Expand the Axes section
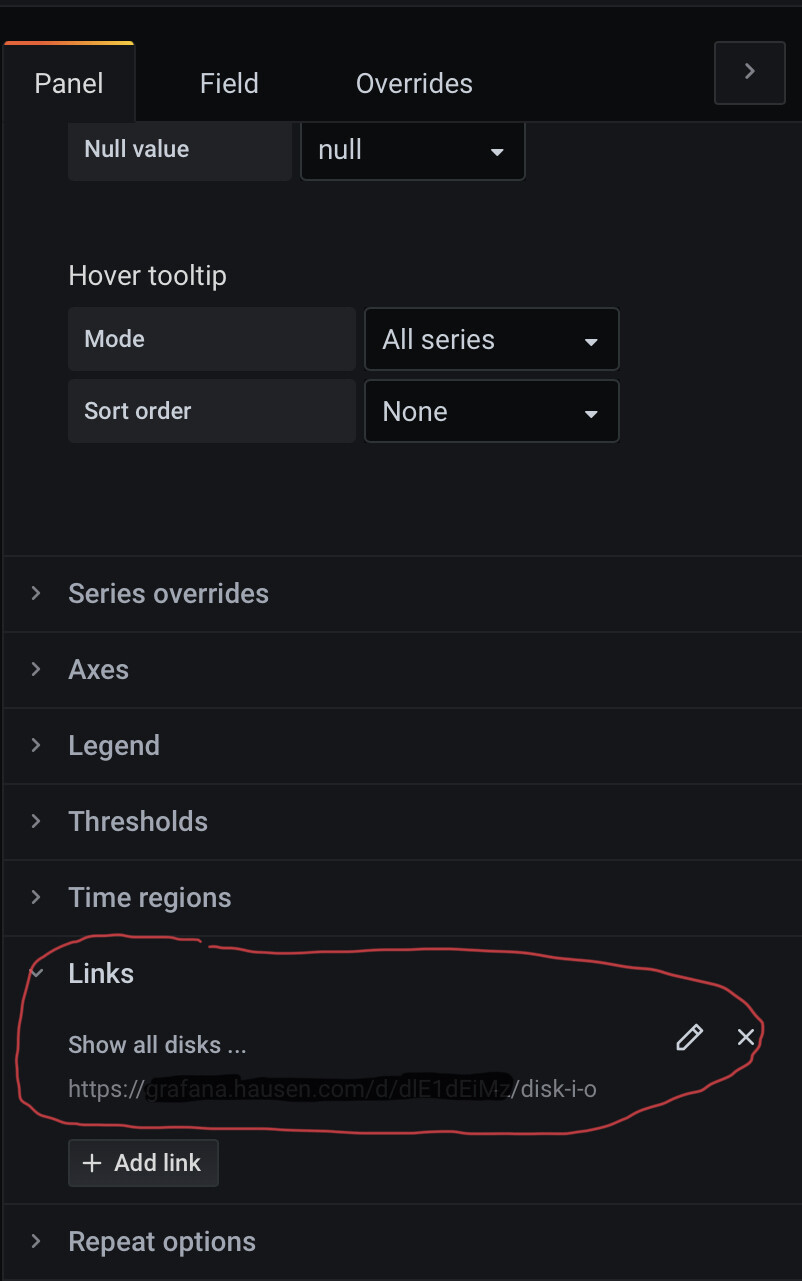 [401, 670]
